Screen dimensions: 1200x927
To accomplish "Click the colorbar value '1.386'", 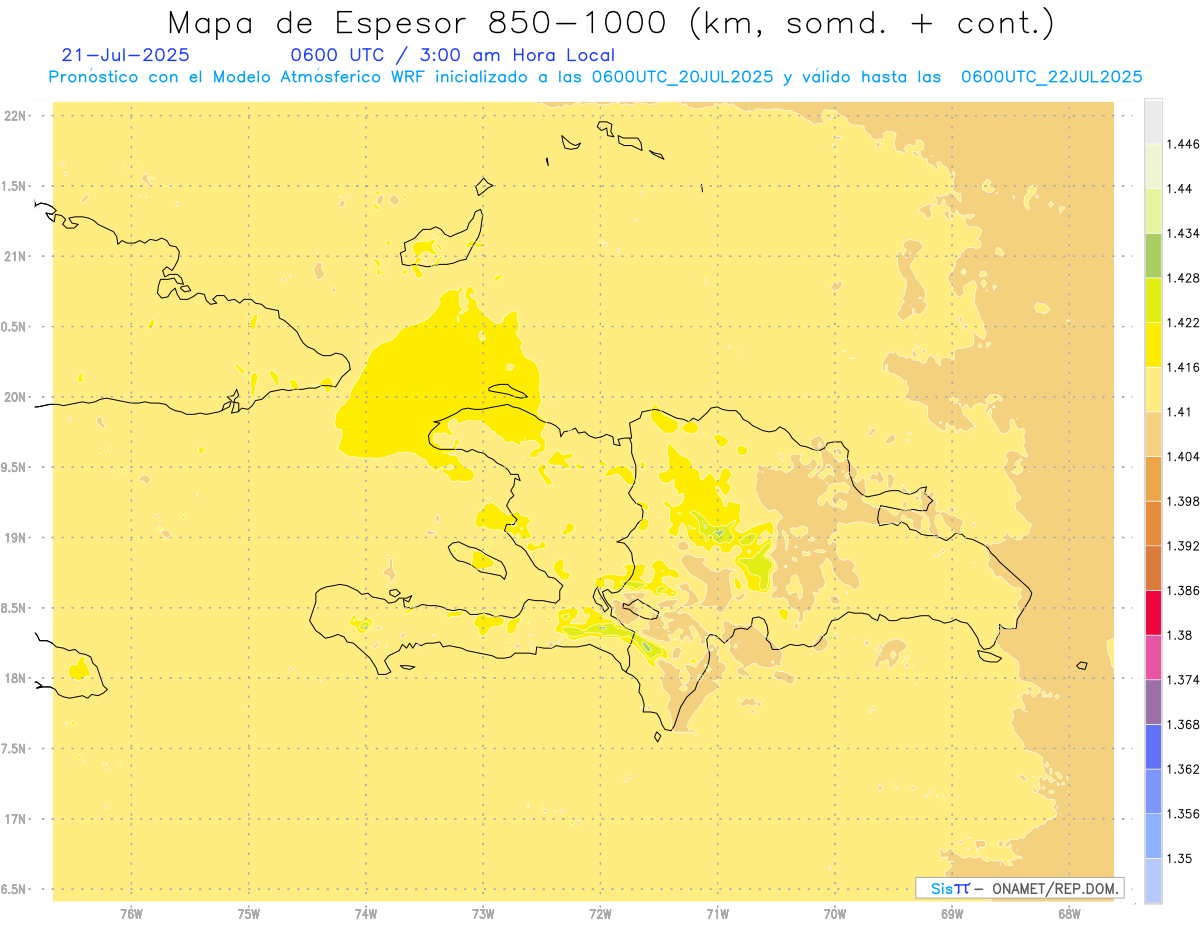I will [1182, 590].
